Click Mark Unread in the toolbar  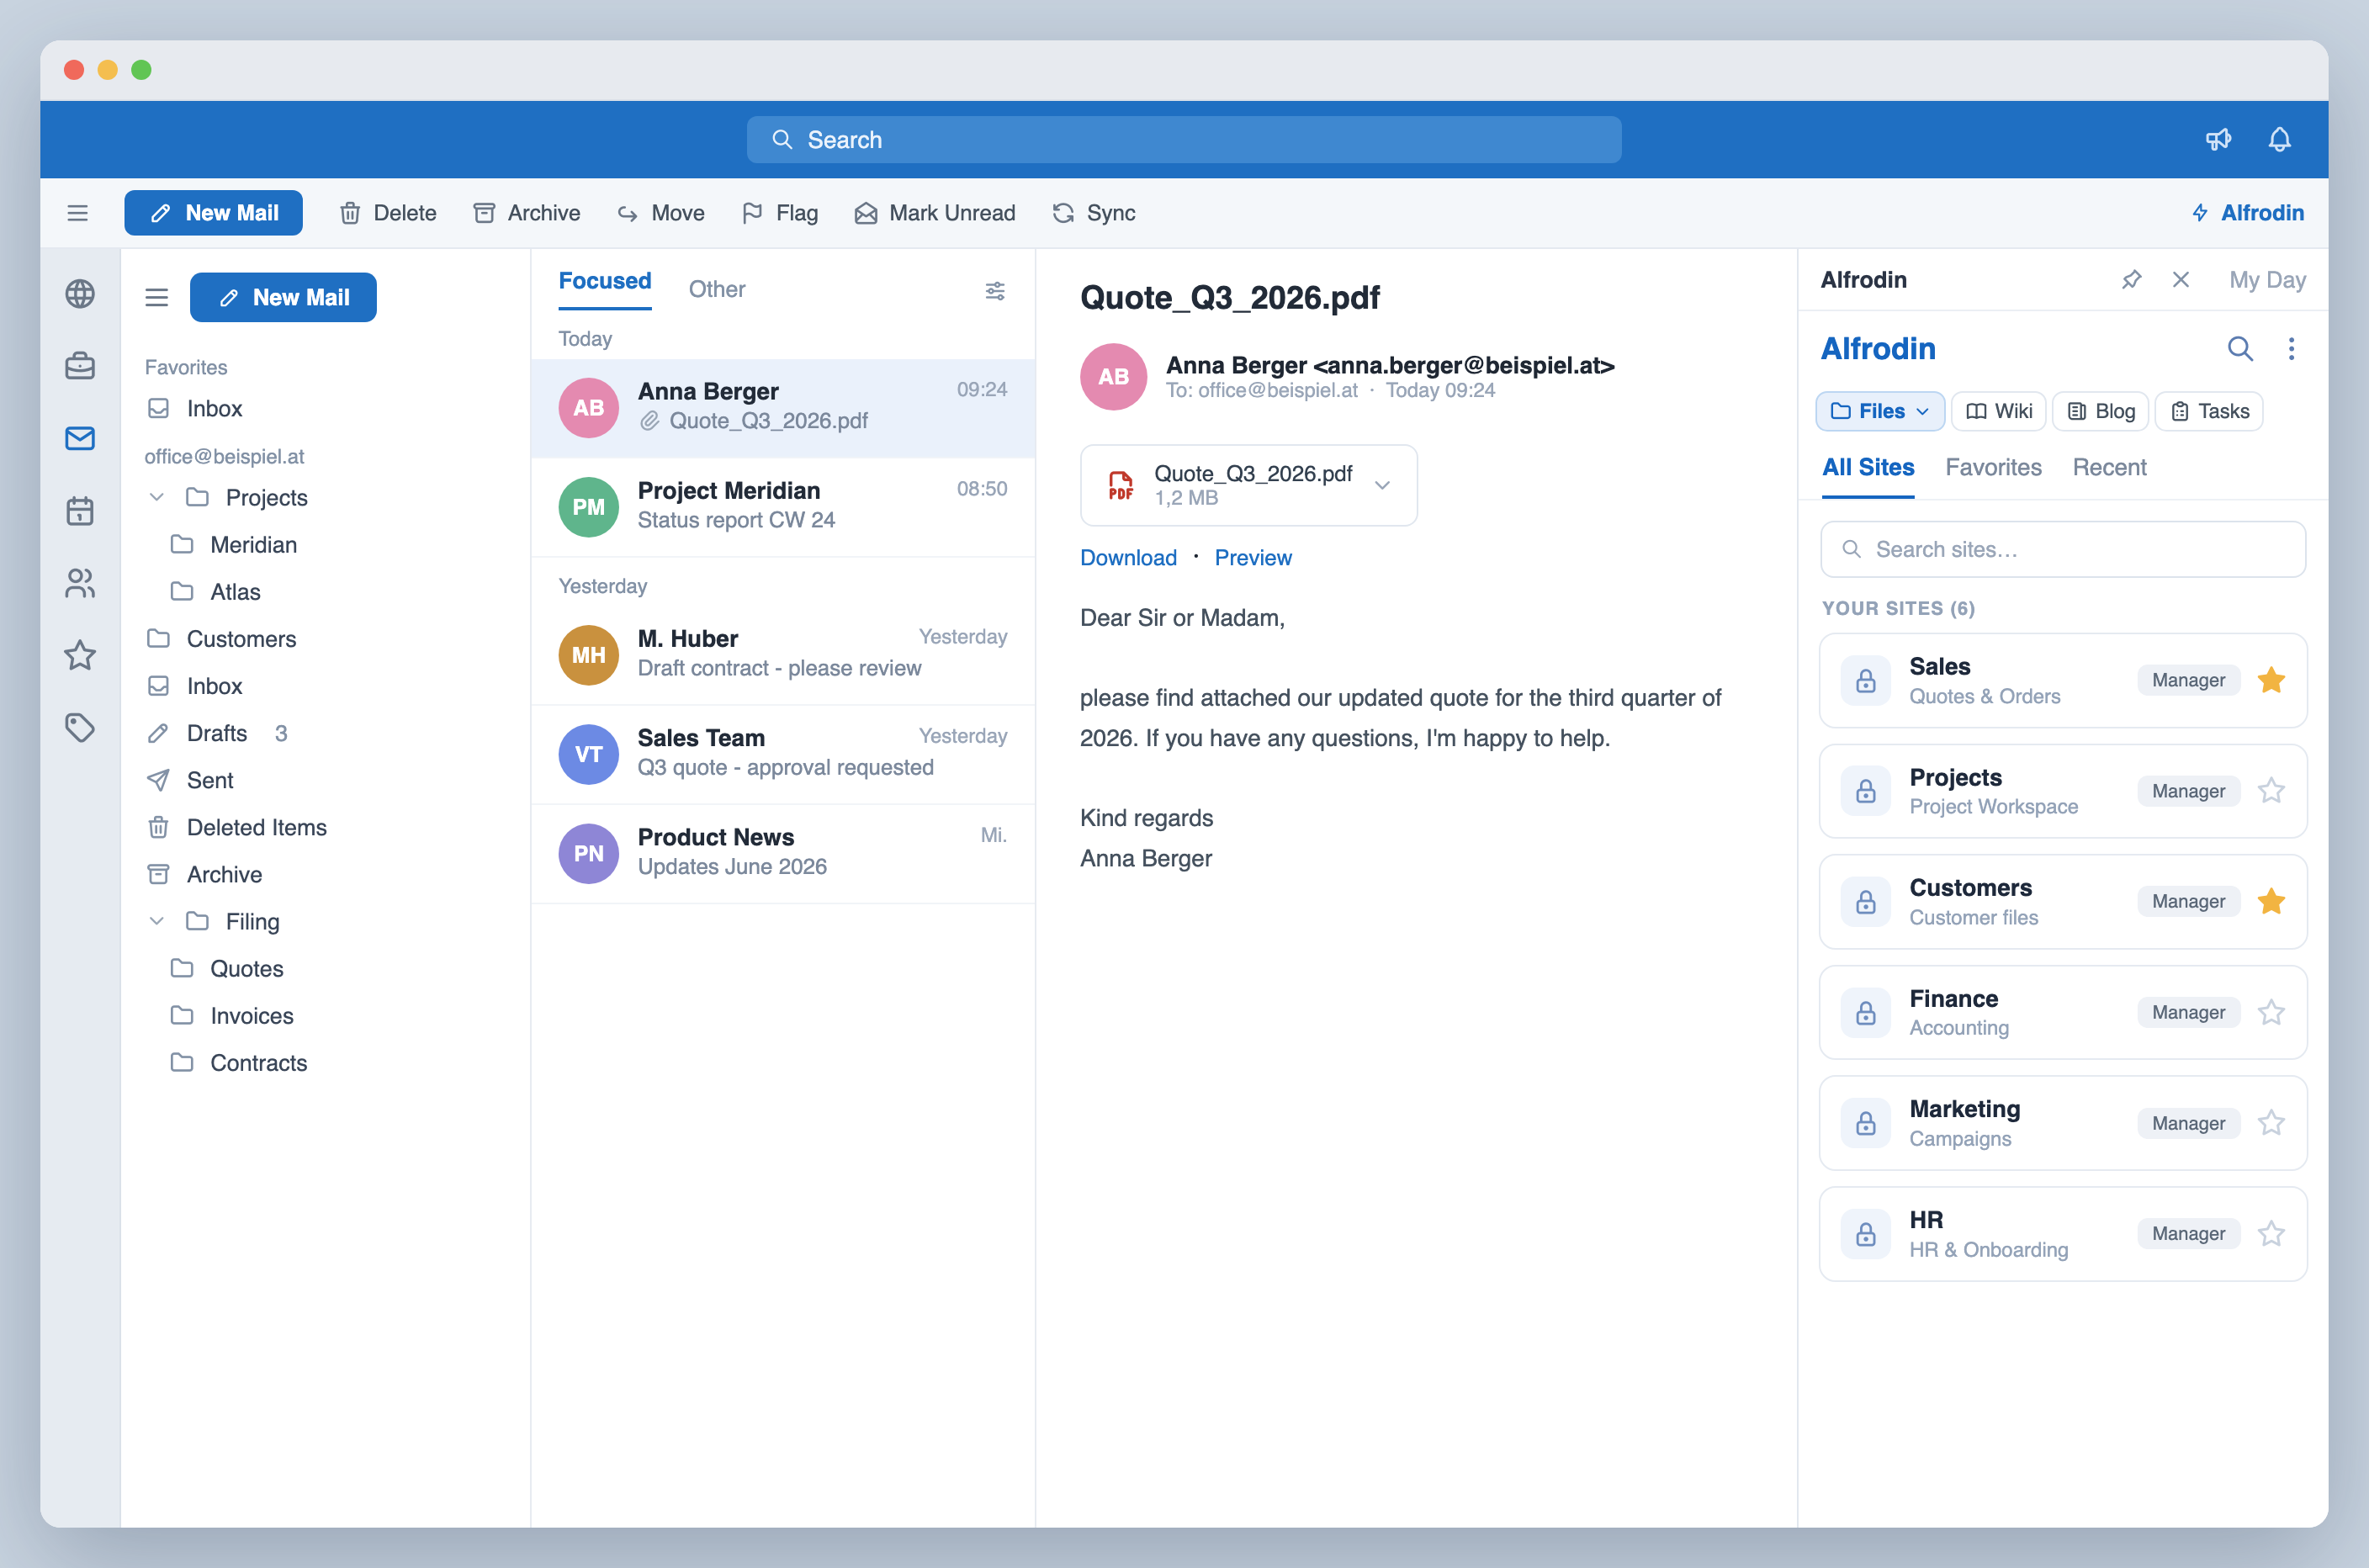(935, 213)
